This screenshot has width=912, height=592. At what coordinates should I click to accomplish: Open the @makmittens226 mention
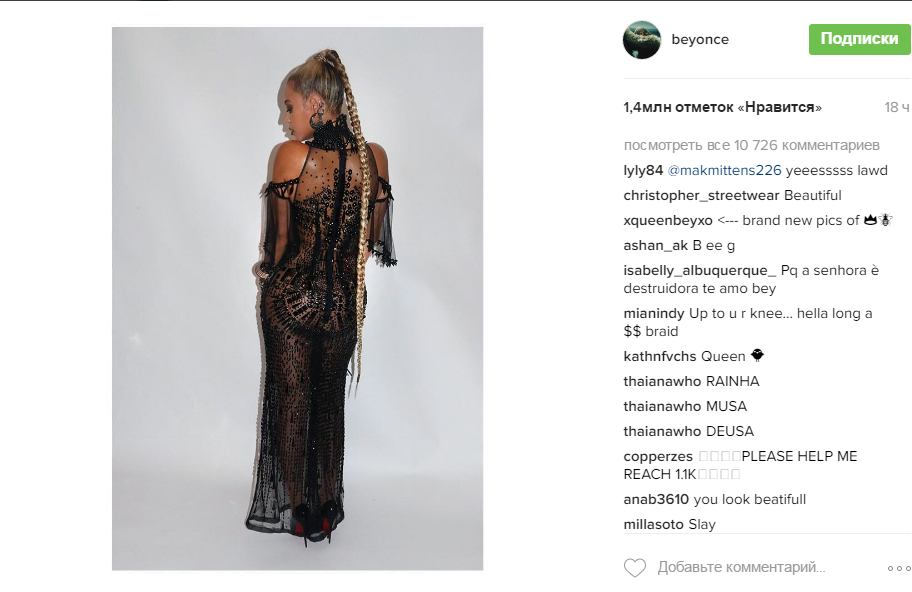[724, 170]
